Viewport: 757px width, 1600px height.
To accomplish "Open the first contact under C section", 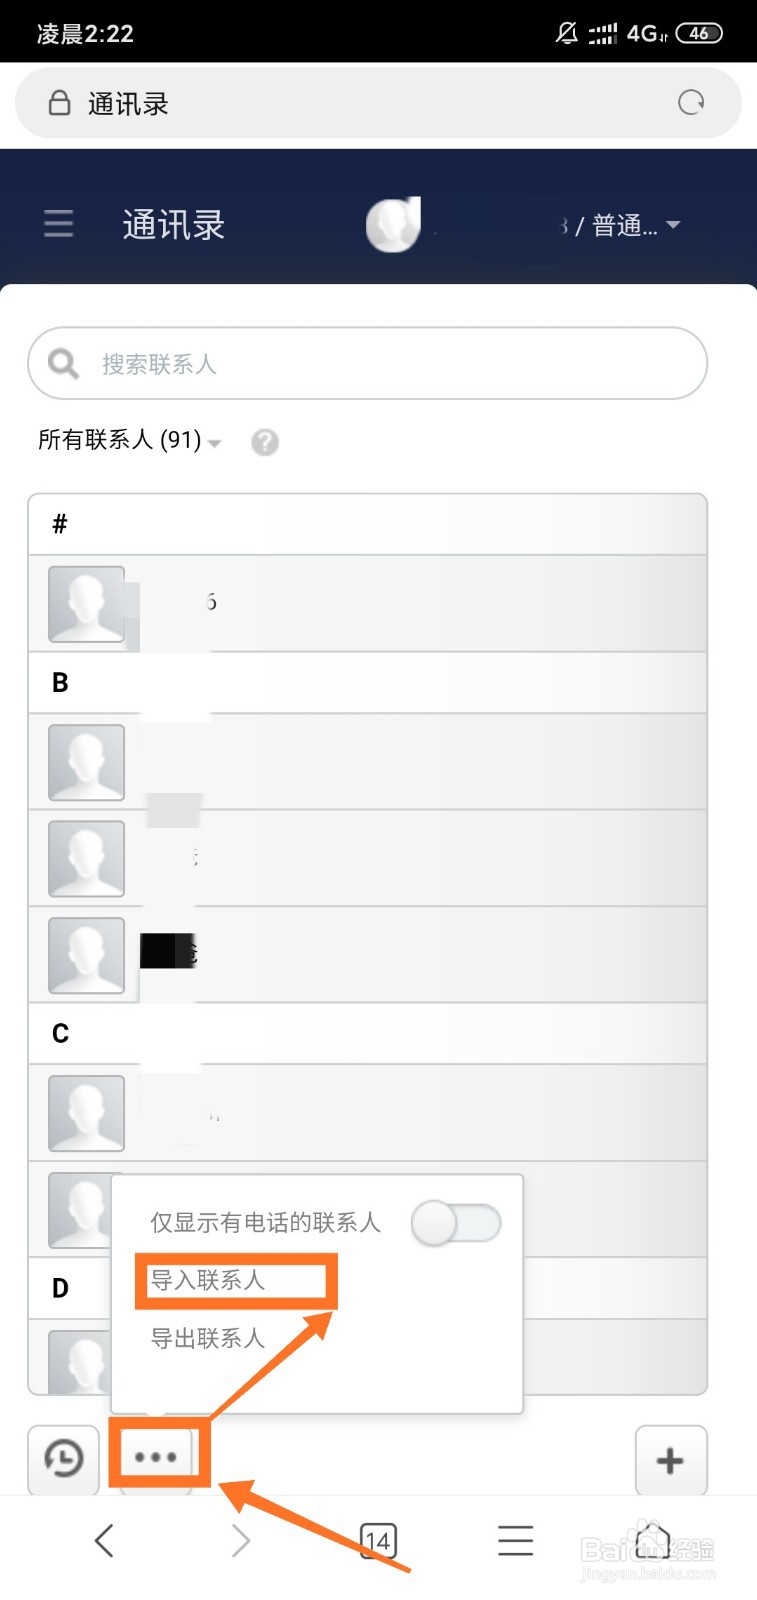I will pos(367,1113).
